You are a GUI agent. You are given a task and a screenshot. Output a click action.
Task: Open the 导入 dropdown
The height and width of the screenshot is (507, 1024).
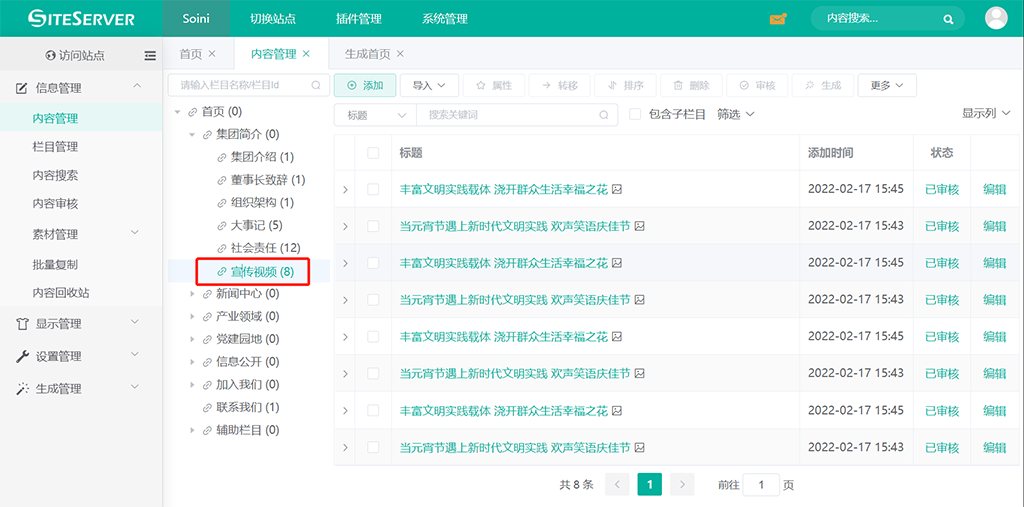click(429, 86)
